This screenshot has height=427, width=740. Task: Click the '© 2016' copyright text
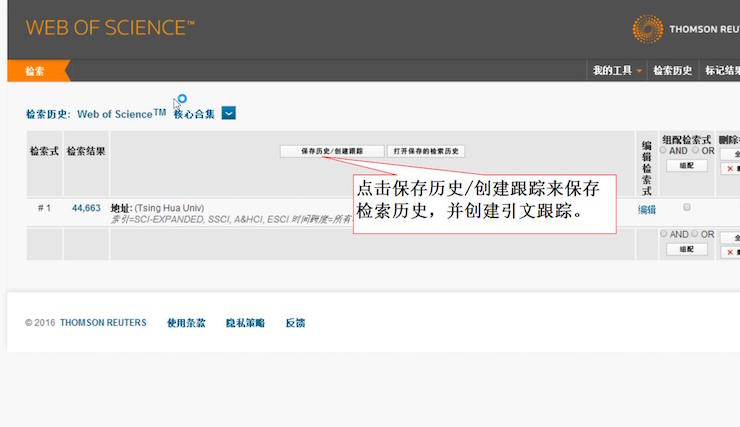(40, 323)
